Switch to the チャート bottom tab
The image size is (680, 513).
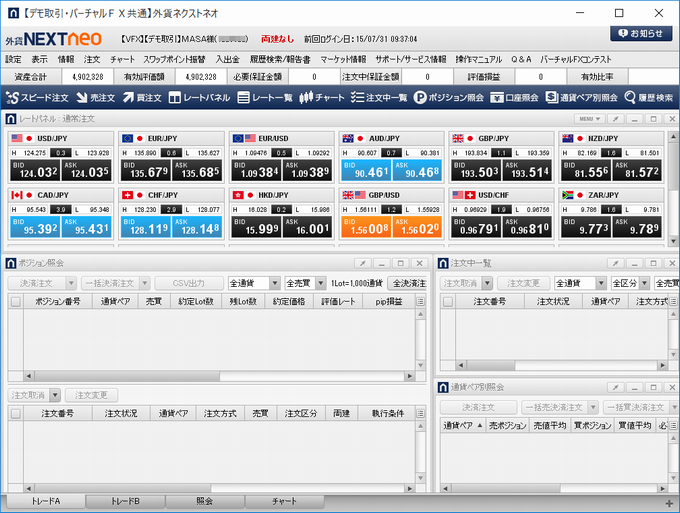(x=284, y=501)
